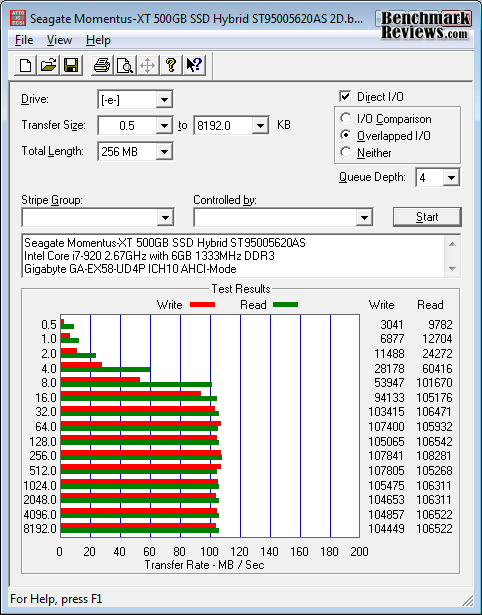Open About via yellow question mark icon
482x615 pixels.
click(171, 65)
